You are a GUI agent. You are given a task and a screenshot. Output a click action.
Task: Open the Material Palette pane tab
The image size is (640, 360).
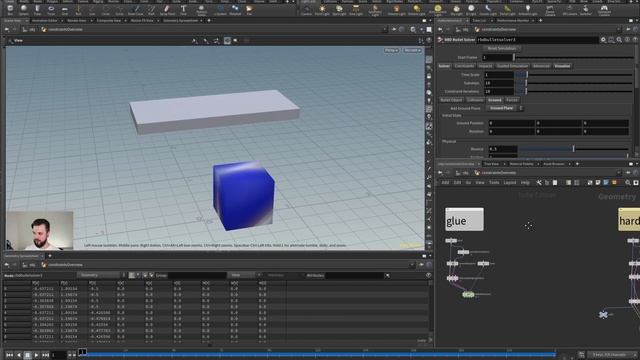tap(521, 164)
